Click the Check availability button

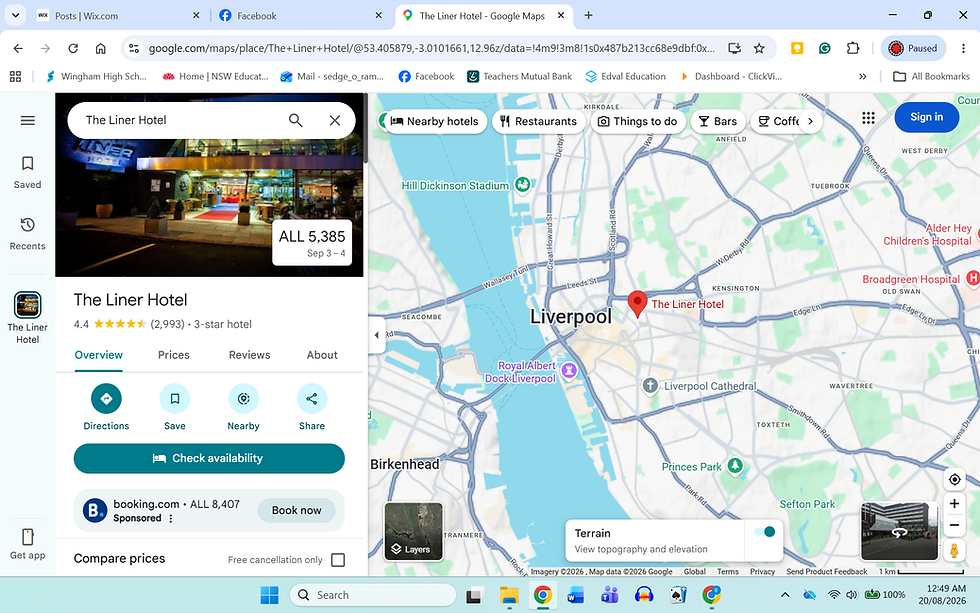209,459
